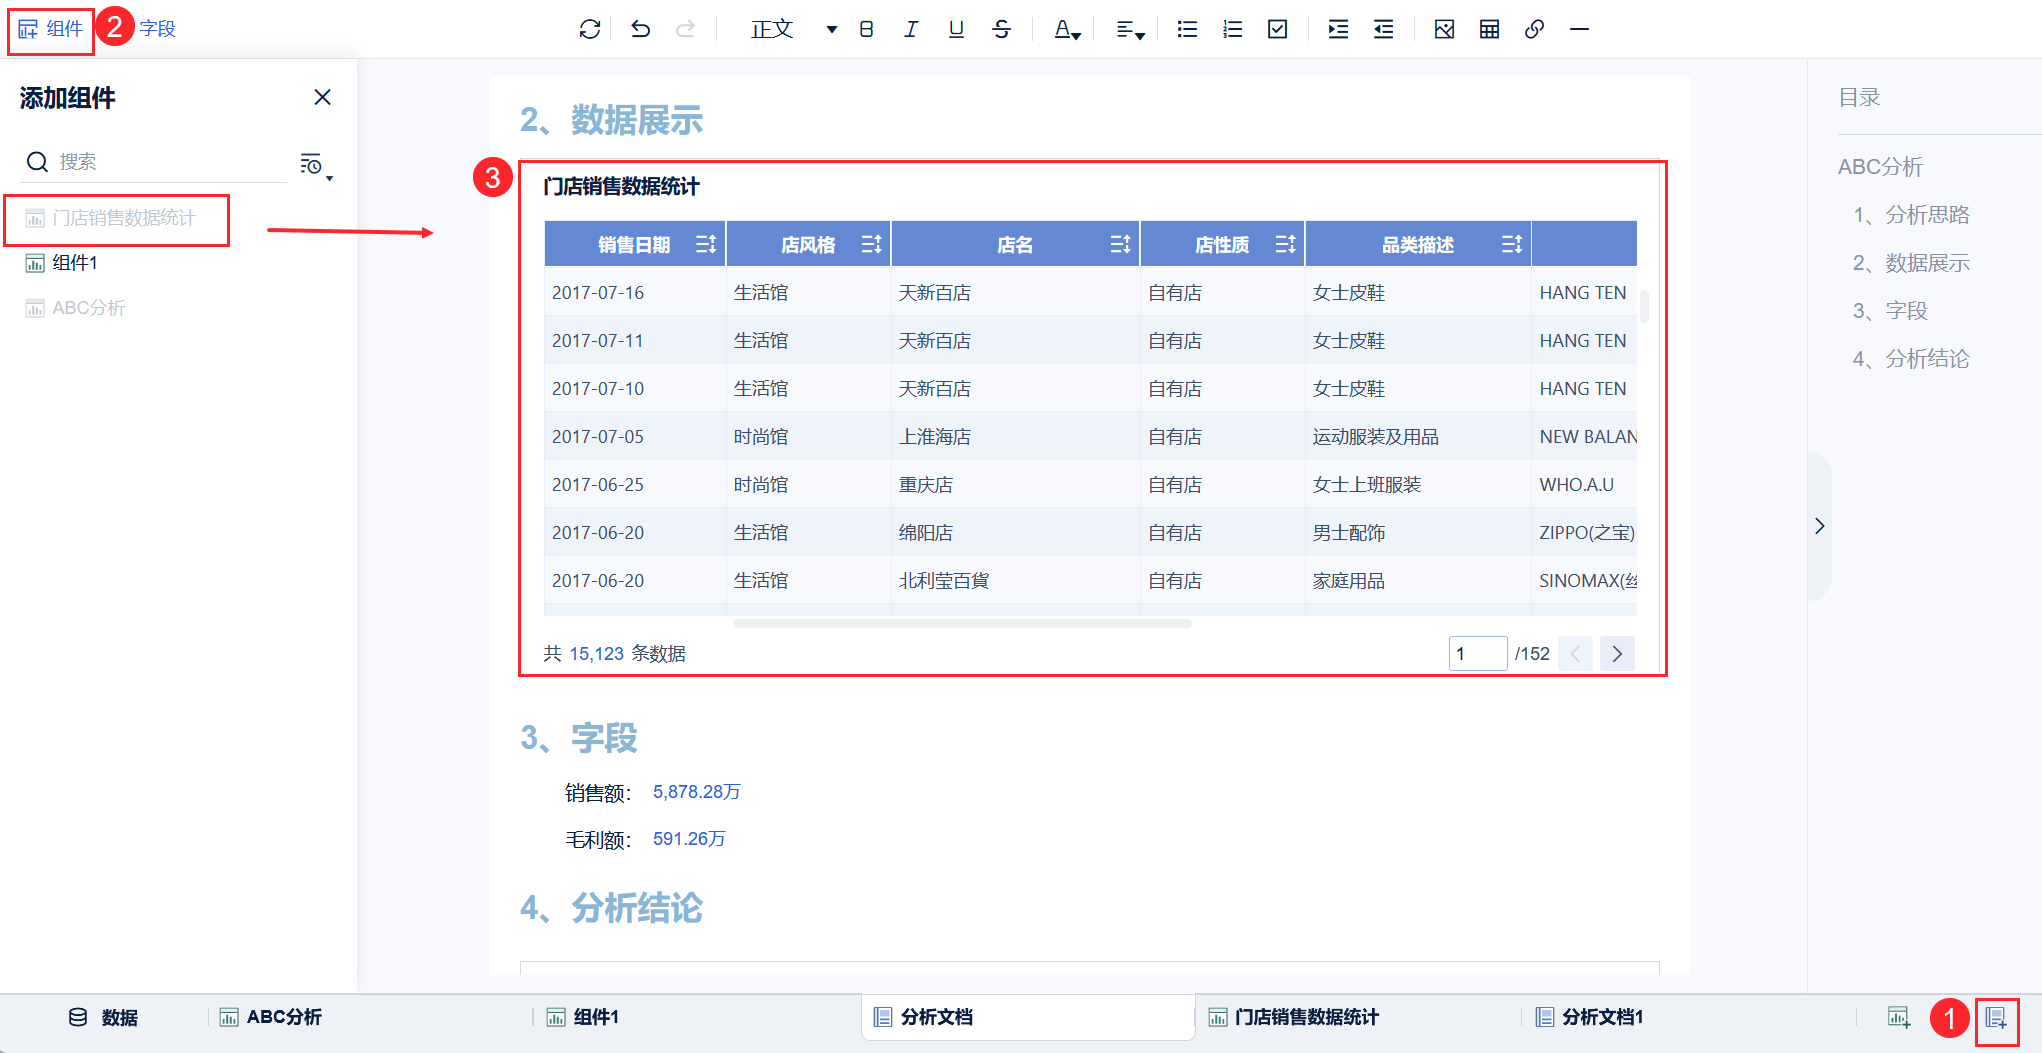Open the font color dropdown
The height and width of the screenshot is (1053, 2042).
1067,30
